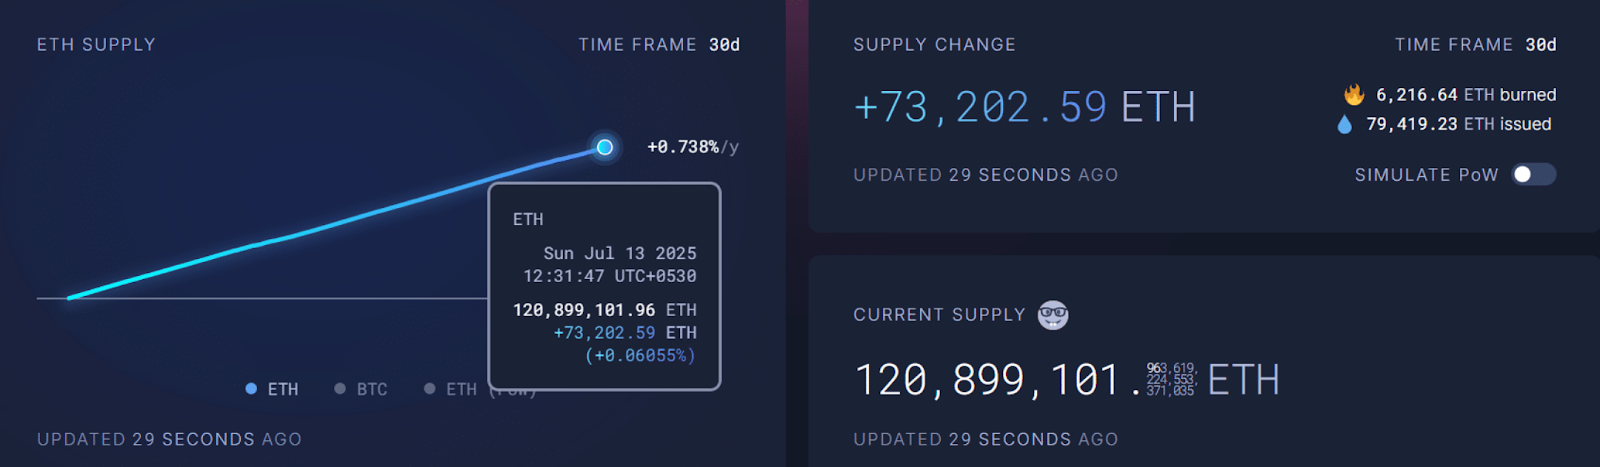Click the 79,419.23 ETH issued text
1600x467 pixels.
(x=1458, y=124)
